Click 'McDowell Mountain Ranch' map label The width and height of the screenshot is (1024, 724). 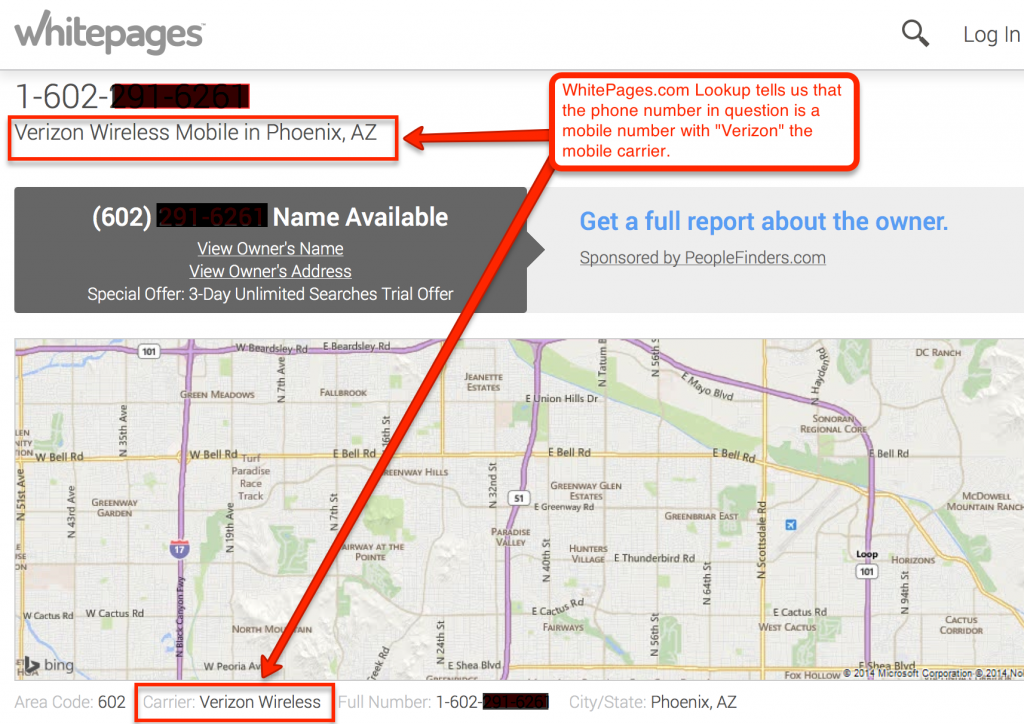point(985,501)
